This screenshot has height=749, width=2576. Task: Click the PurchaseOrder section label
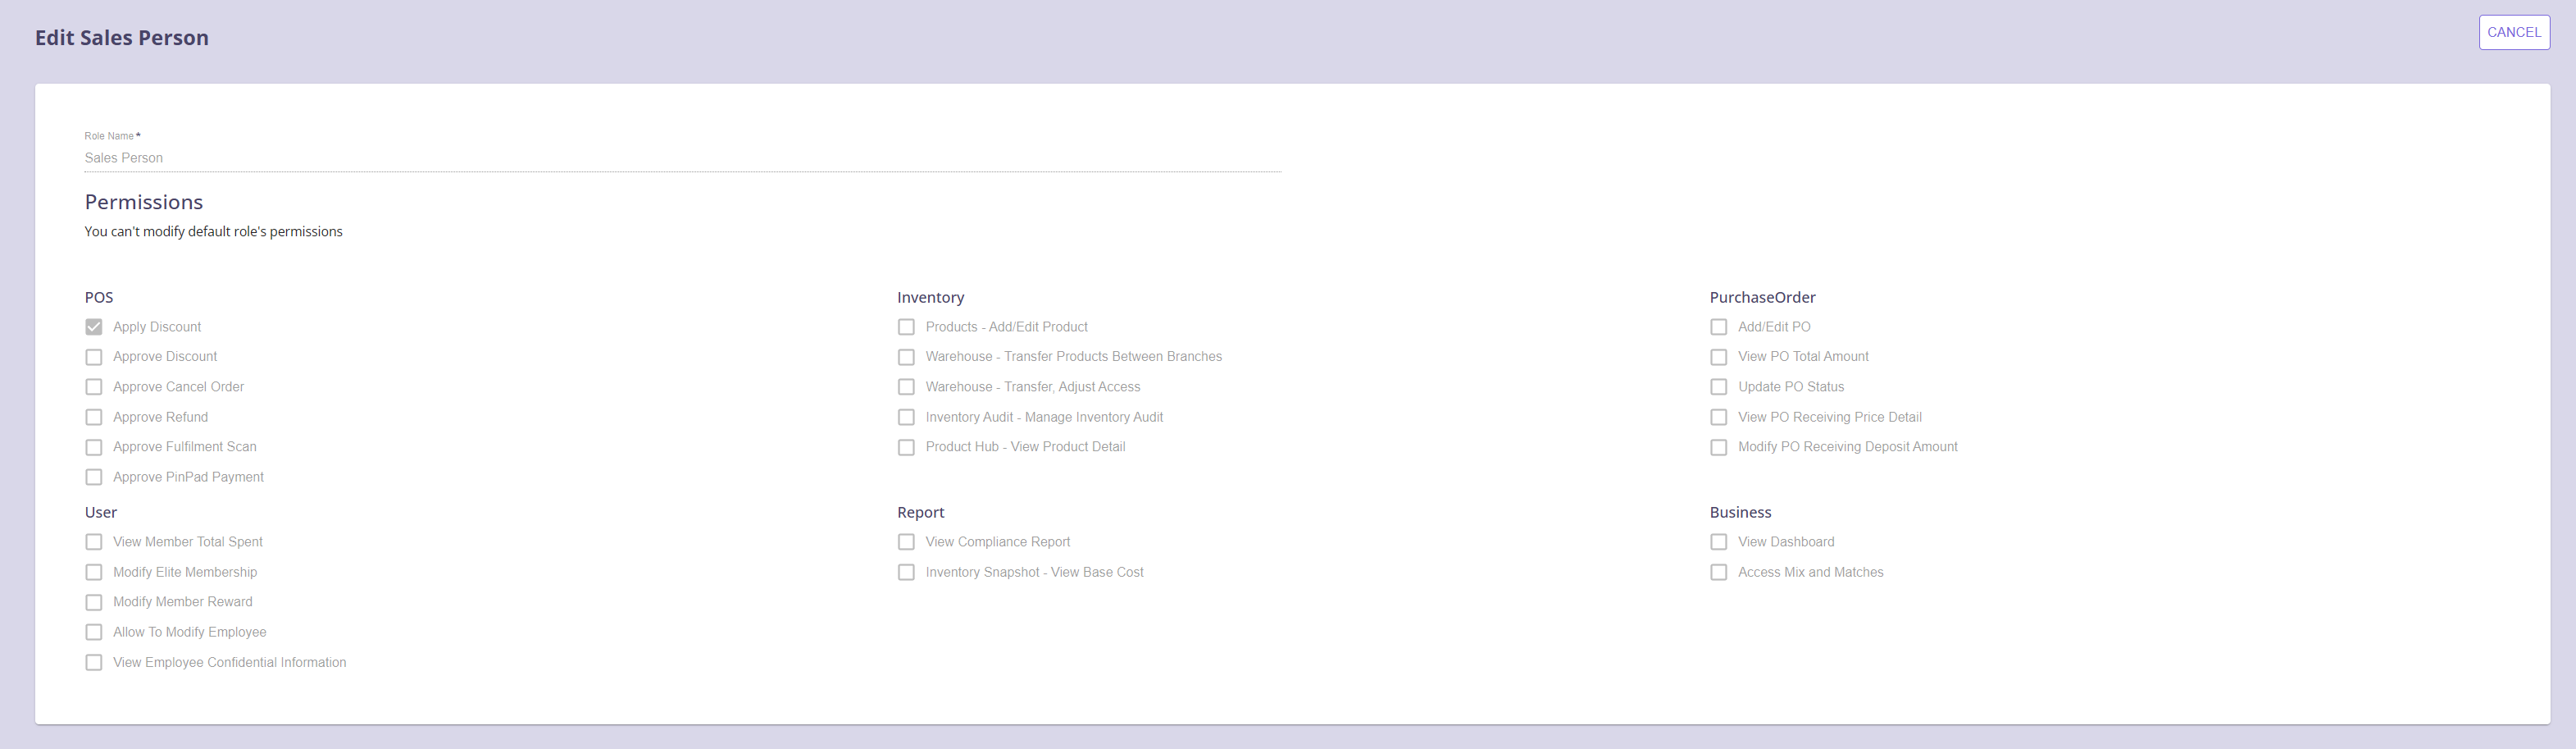point(1762,297)
